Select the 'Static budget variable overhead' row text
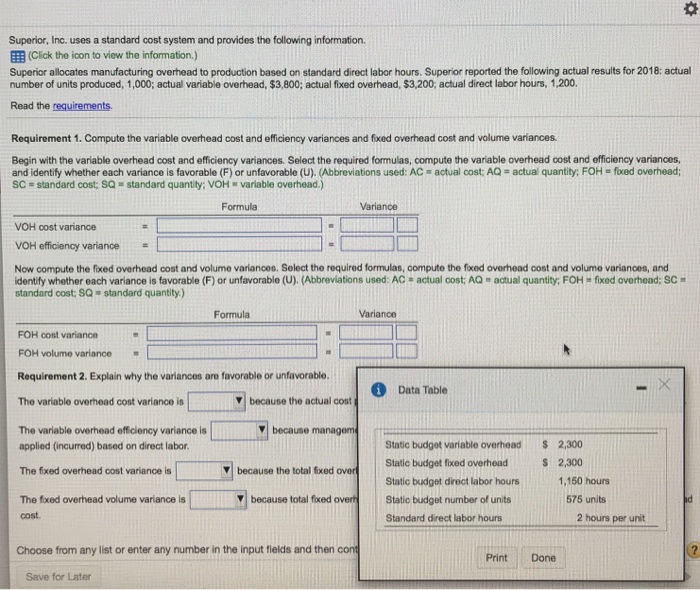Viewport: 700px width, 590px height. pos(453,445)
